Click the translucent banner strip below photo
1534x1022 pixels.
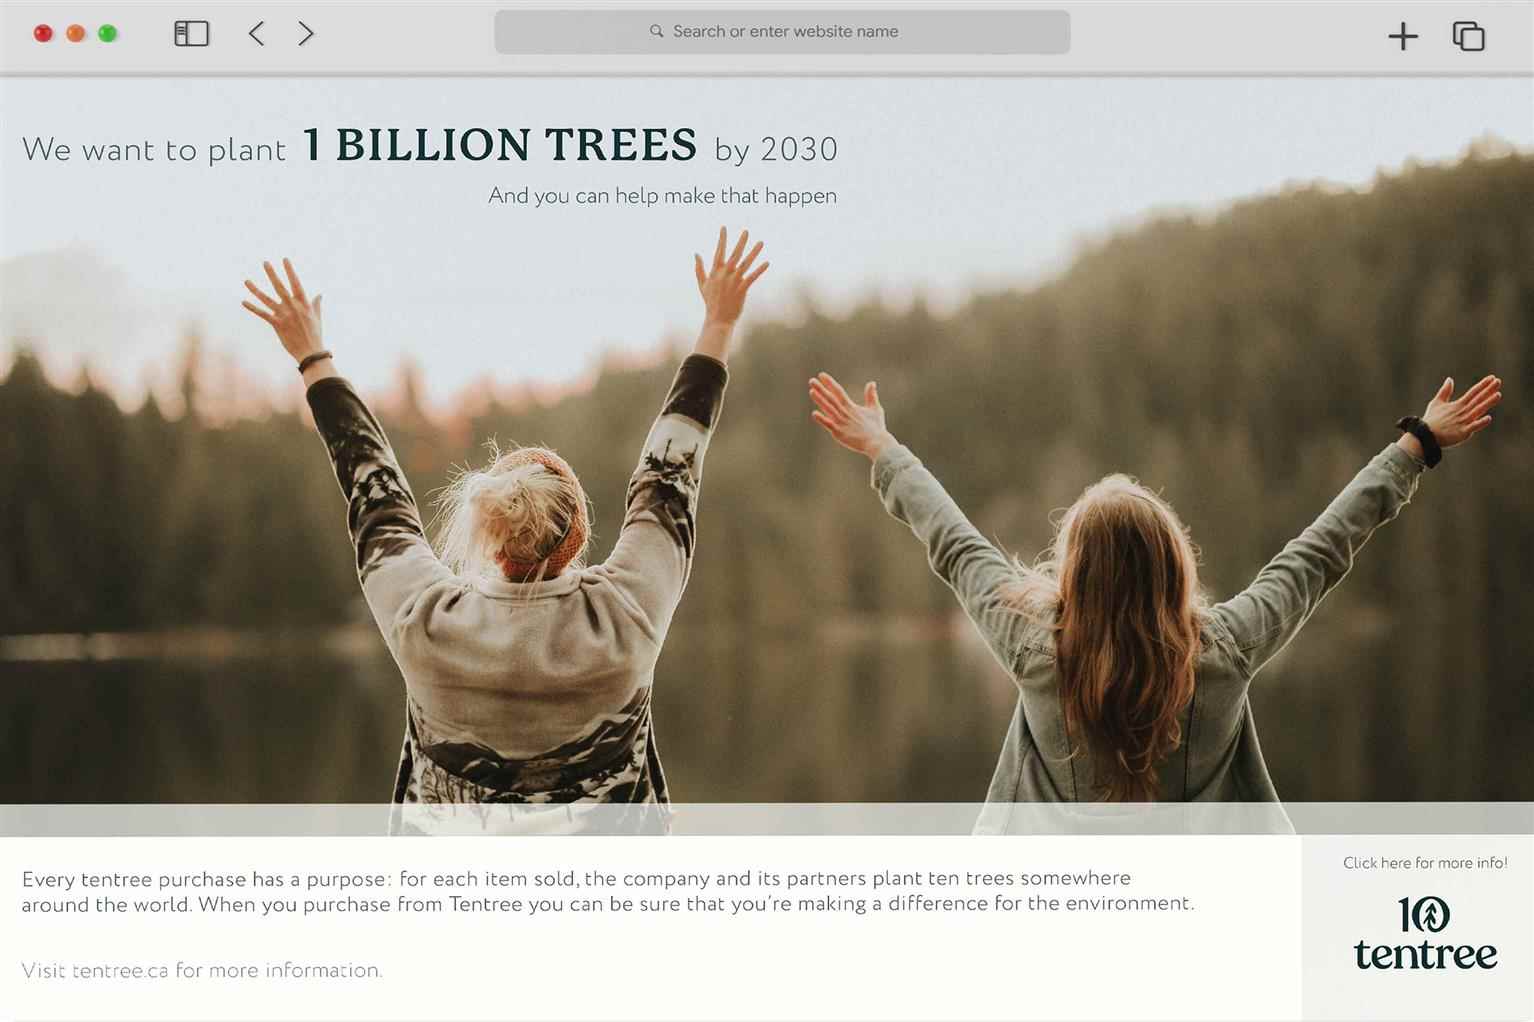click(x=767, y=819)
